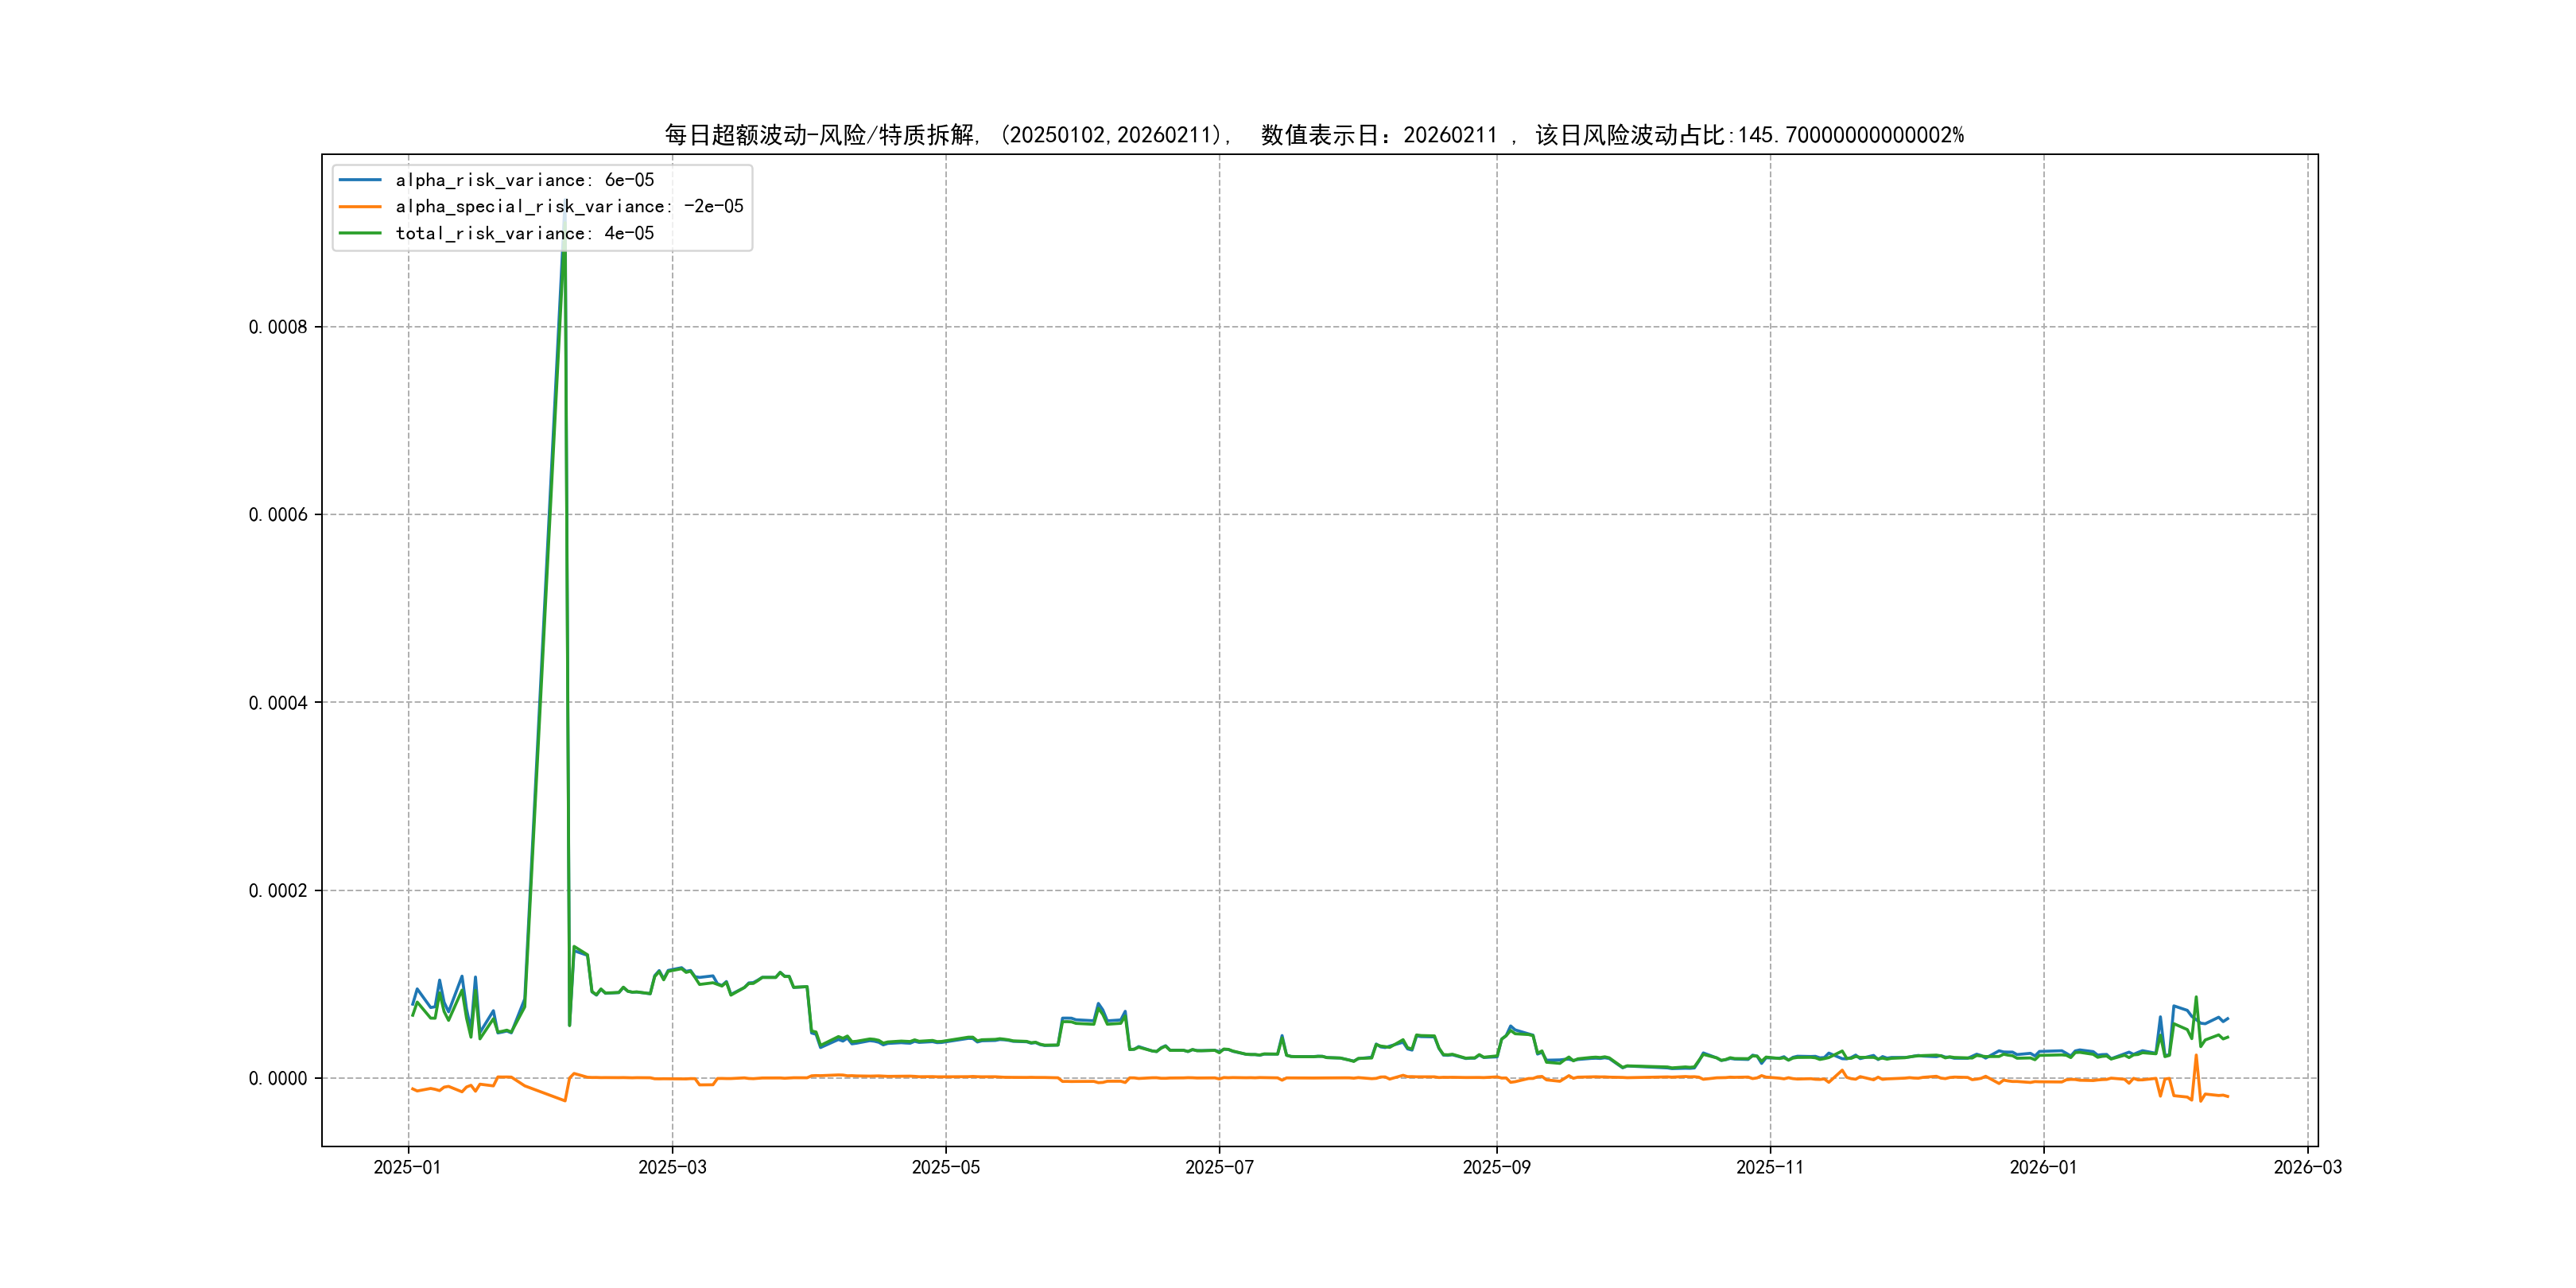Click the 2026-03 x-axis tick label
This screenshot has width=2576, height=1288.
(x=2307, y=1167)
